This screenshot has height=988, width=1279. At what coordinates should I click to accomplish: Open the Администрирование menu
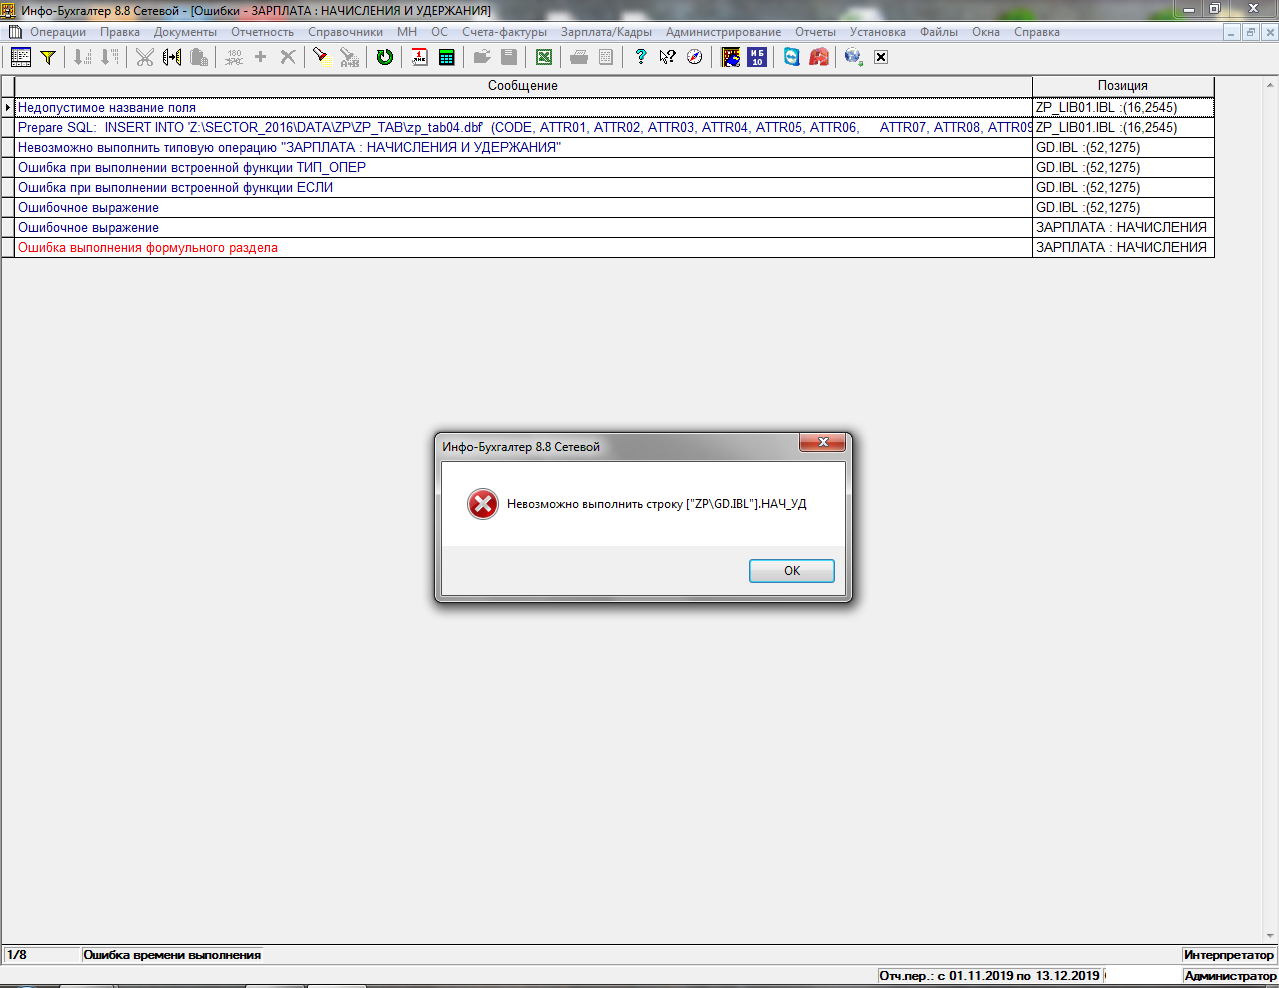point(724,32)
